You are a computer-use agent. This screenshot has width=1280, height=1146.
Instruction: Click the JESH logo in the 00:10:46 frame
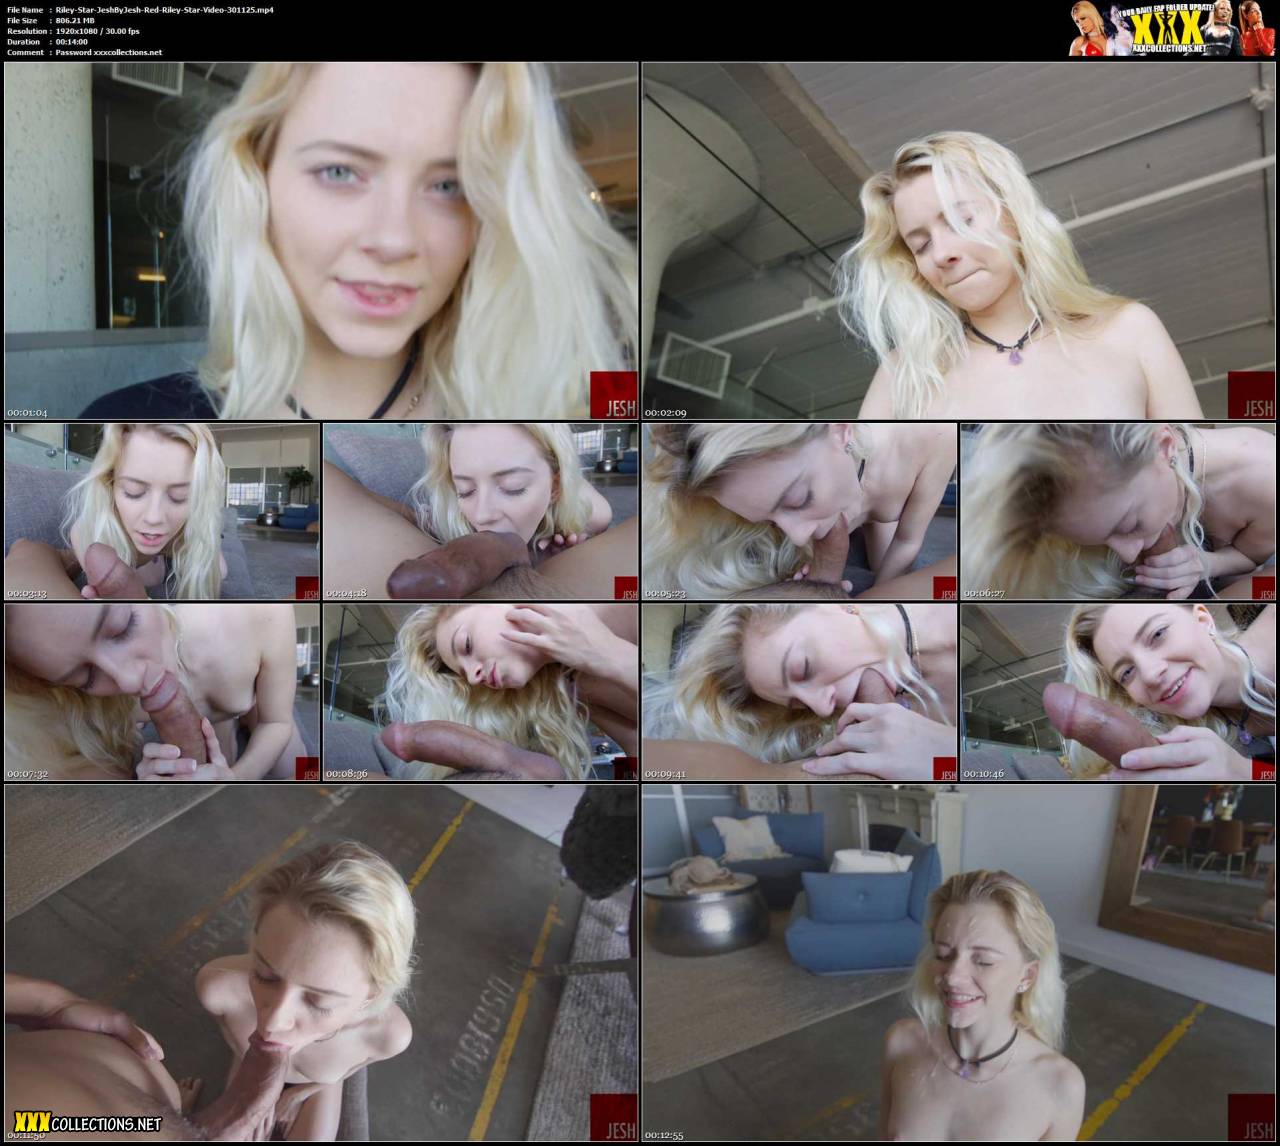(x=1264, y=769)
